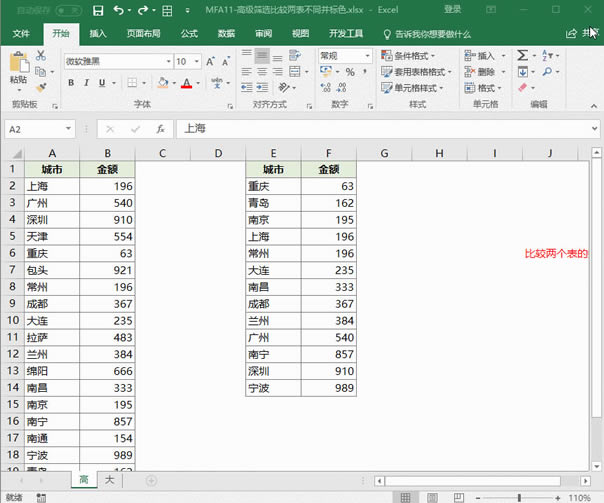The image size is (604, 503).
Task: Click the 登录 sign-in button
Action: [453, 9]
